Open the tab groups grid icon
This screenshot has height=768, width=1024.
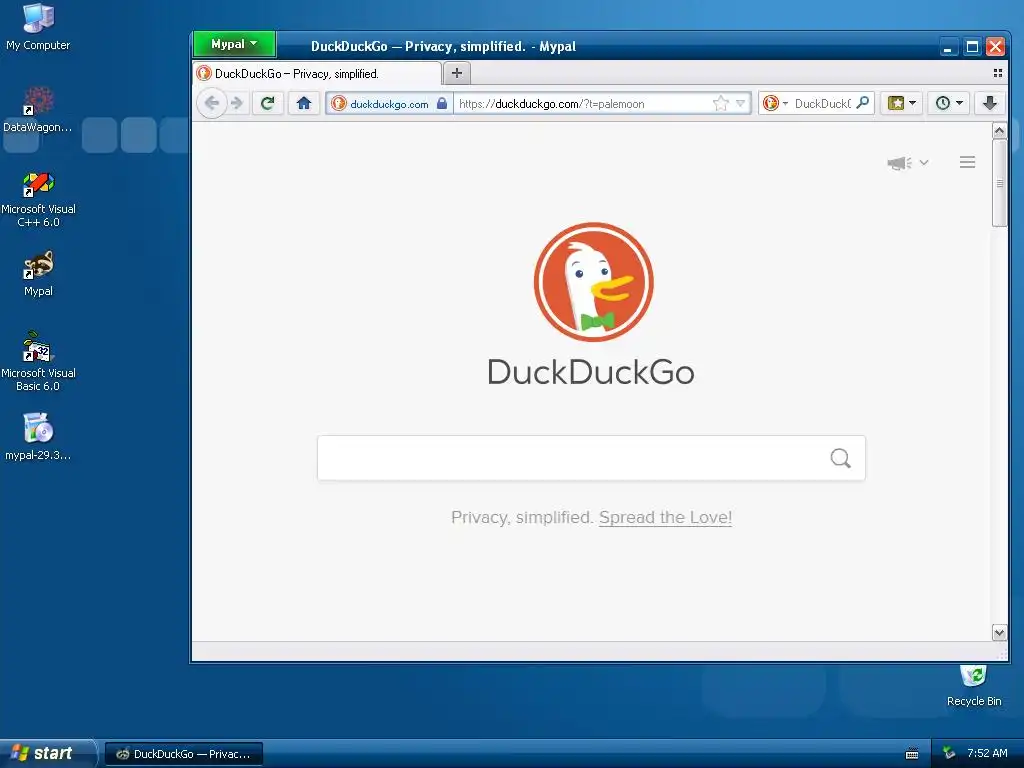click(x=998, y=73)
